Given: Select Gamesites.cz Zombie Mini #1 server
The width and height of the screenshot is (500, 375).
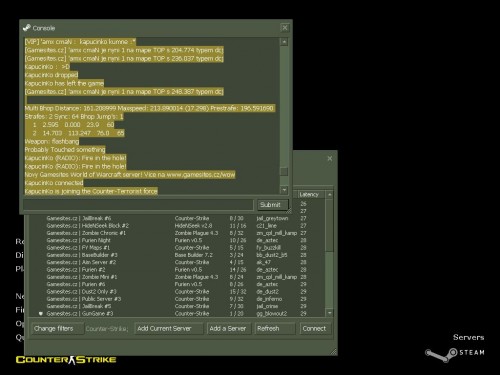Looking at the screenshot, I should click(177, 277).
